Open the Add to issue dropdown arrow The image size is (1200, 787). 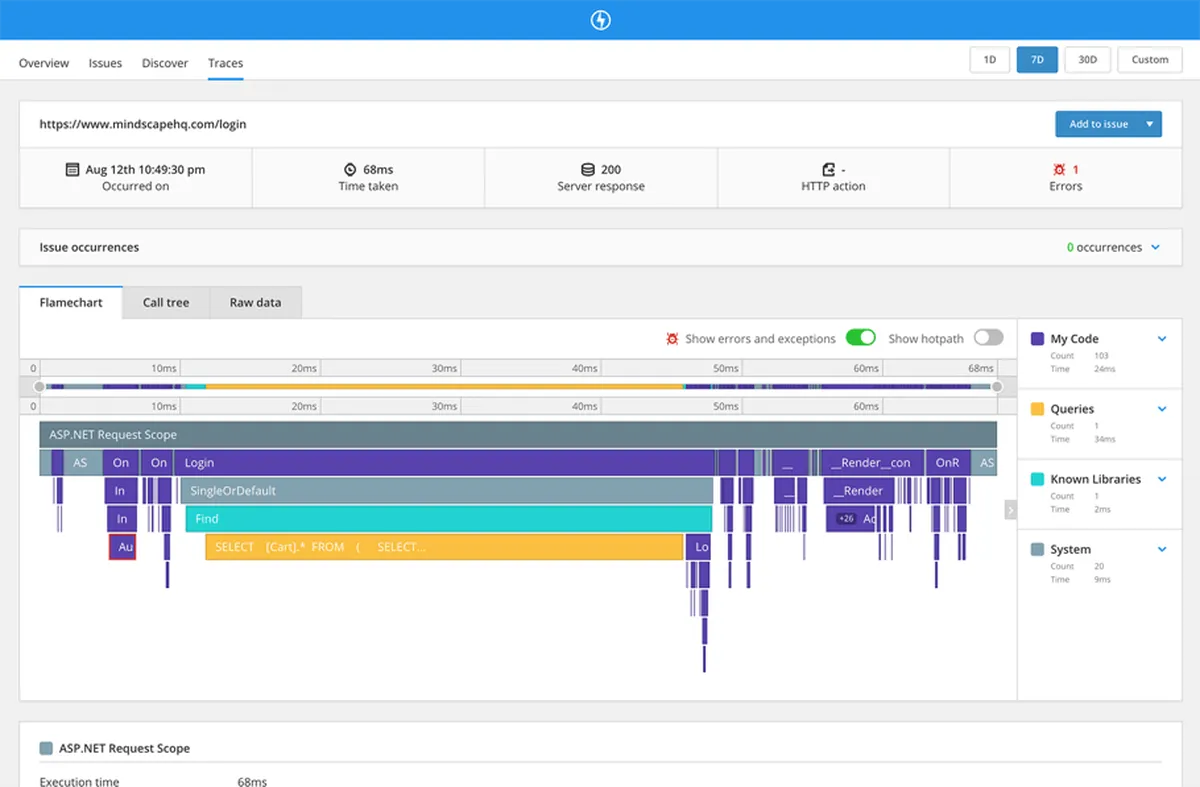1150,124
